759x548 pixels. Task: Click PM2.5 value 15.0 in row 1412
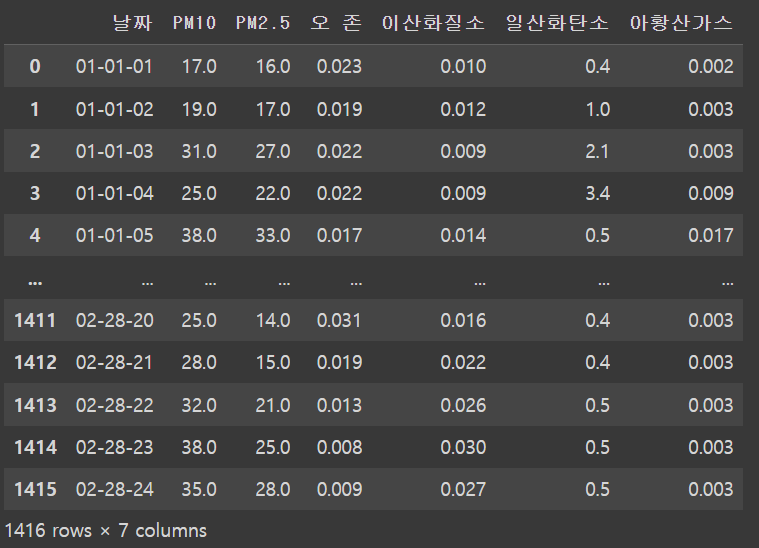[273, 362]
